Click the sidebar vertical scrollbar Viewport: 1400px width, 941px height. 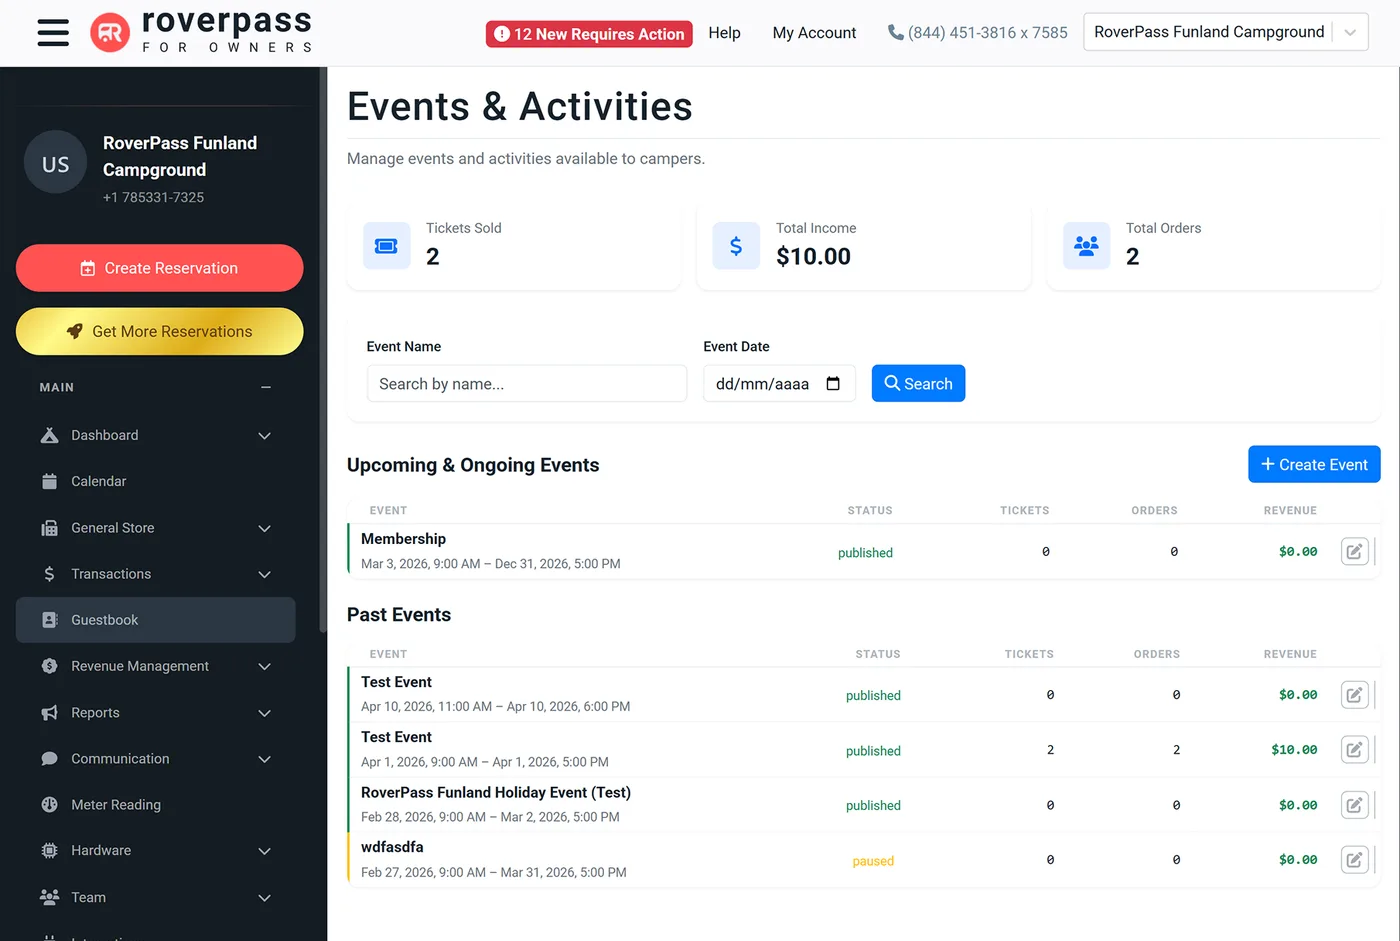322,350
